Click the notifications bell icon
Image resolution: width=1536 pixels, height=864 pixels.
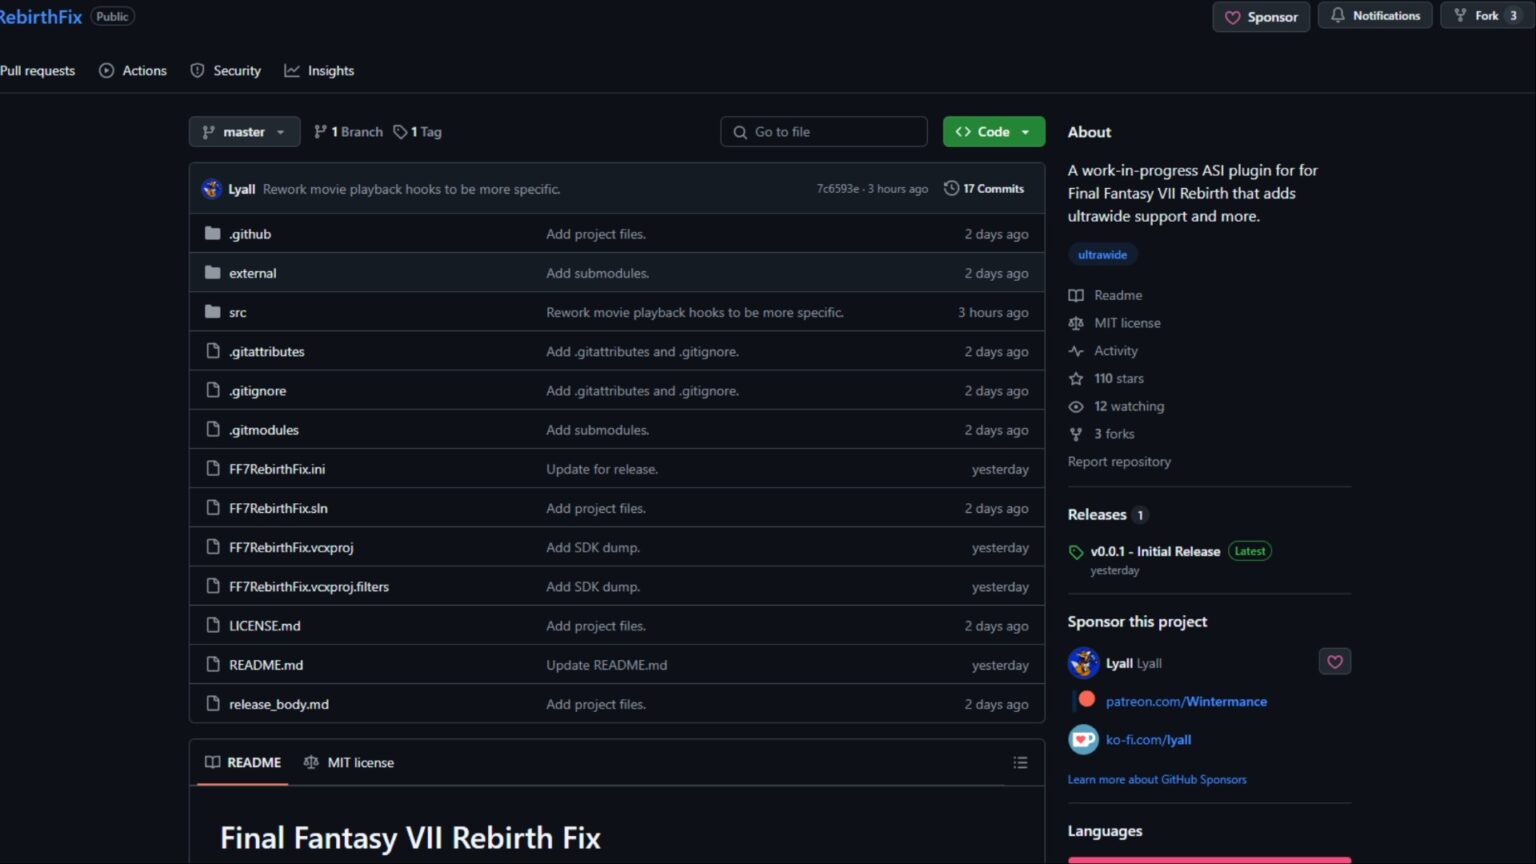[1338, 16]
